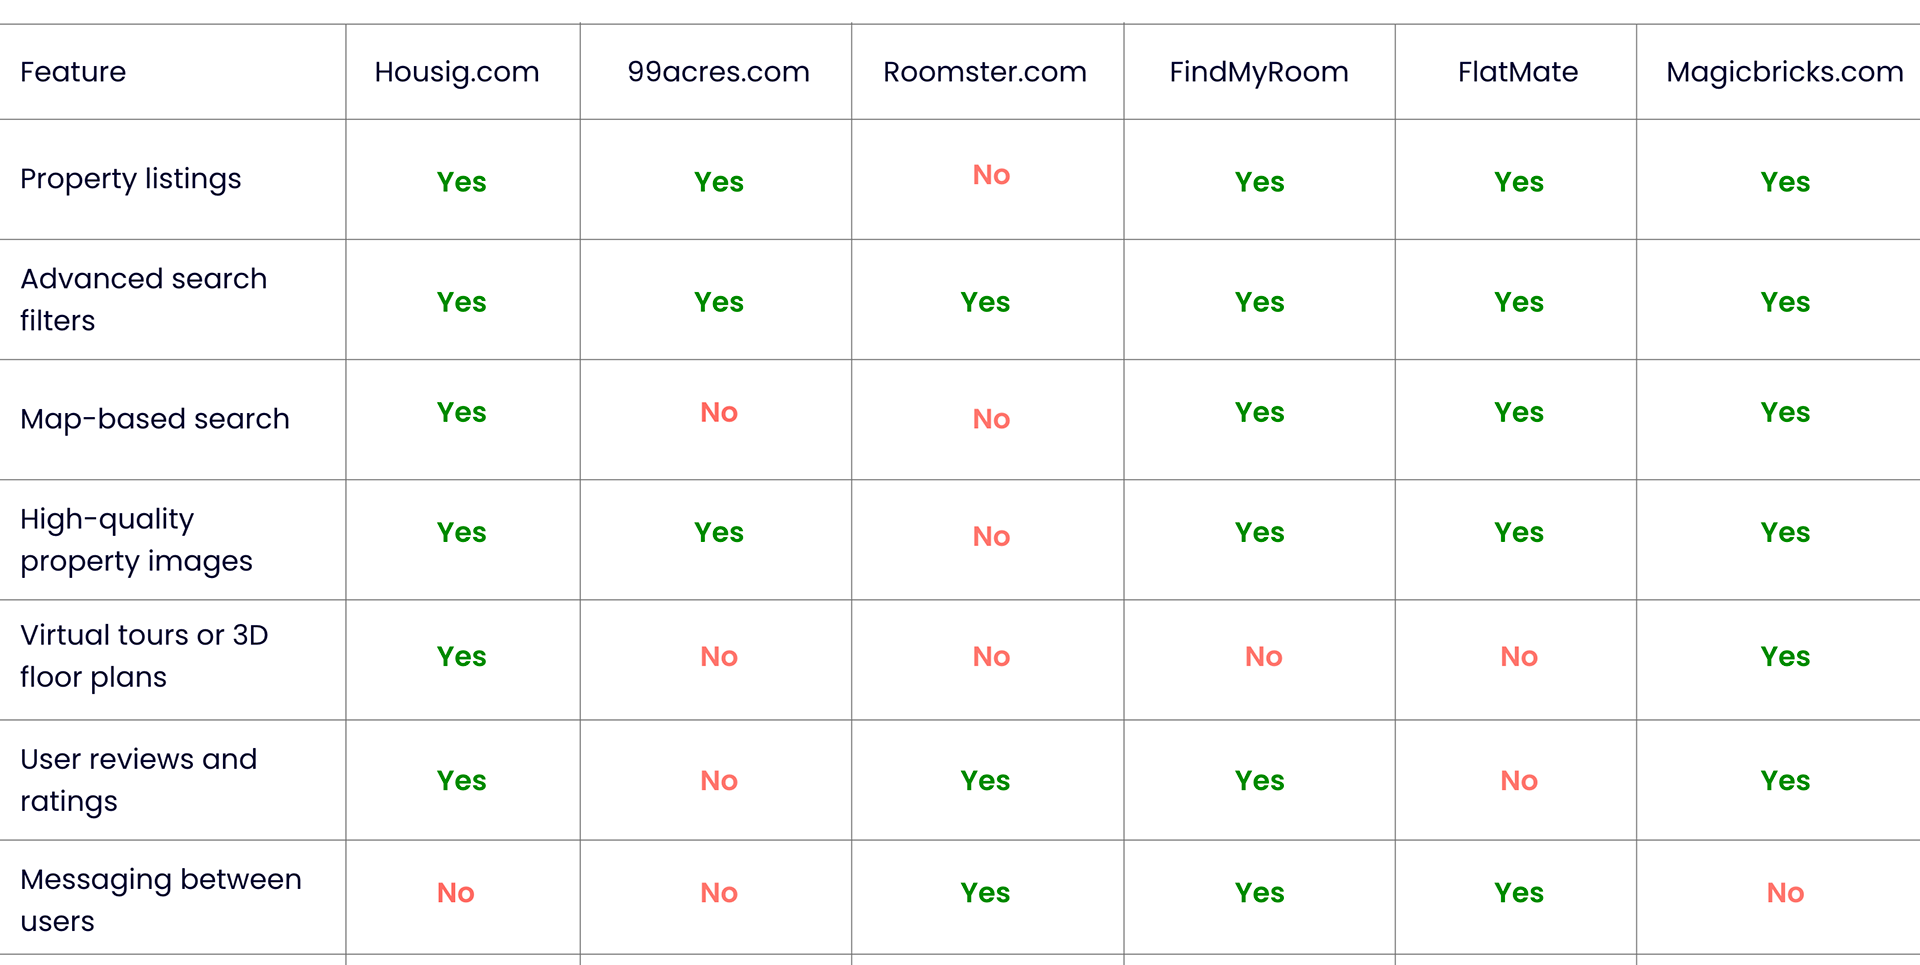The height and width of the screenshot is (965, 1920).
Task: Select Housig.com's No for Messaging between users
Action: 456,893
